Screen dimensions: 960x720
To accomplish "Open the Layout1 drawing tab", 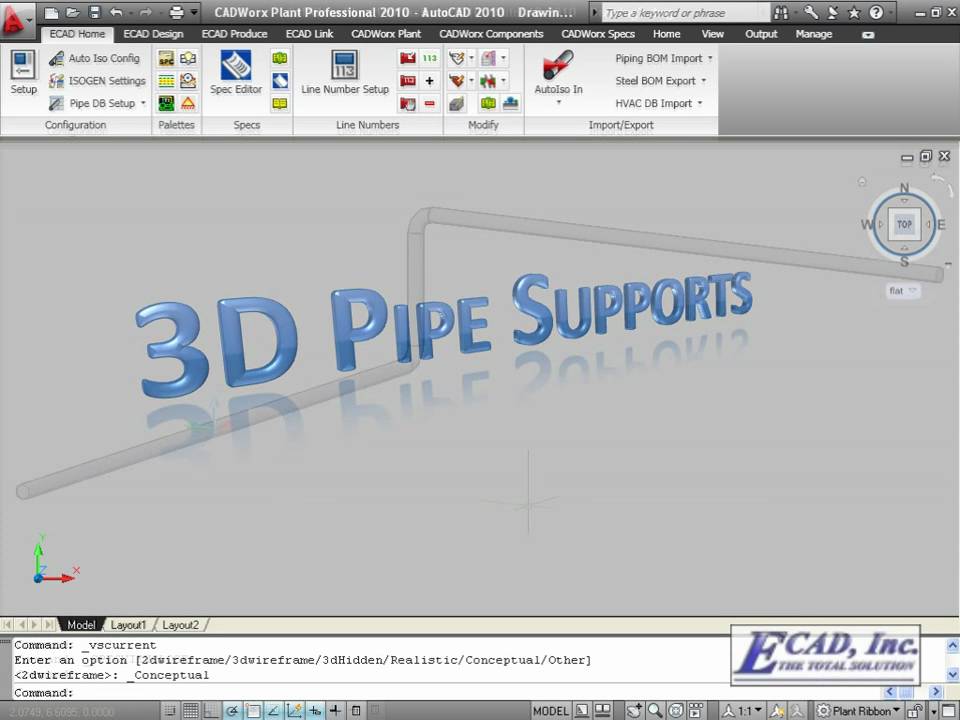I will pyautogui.click(x=128, y=625).
